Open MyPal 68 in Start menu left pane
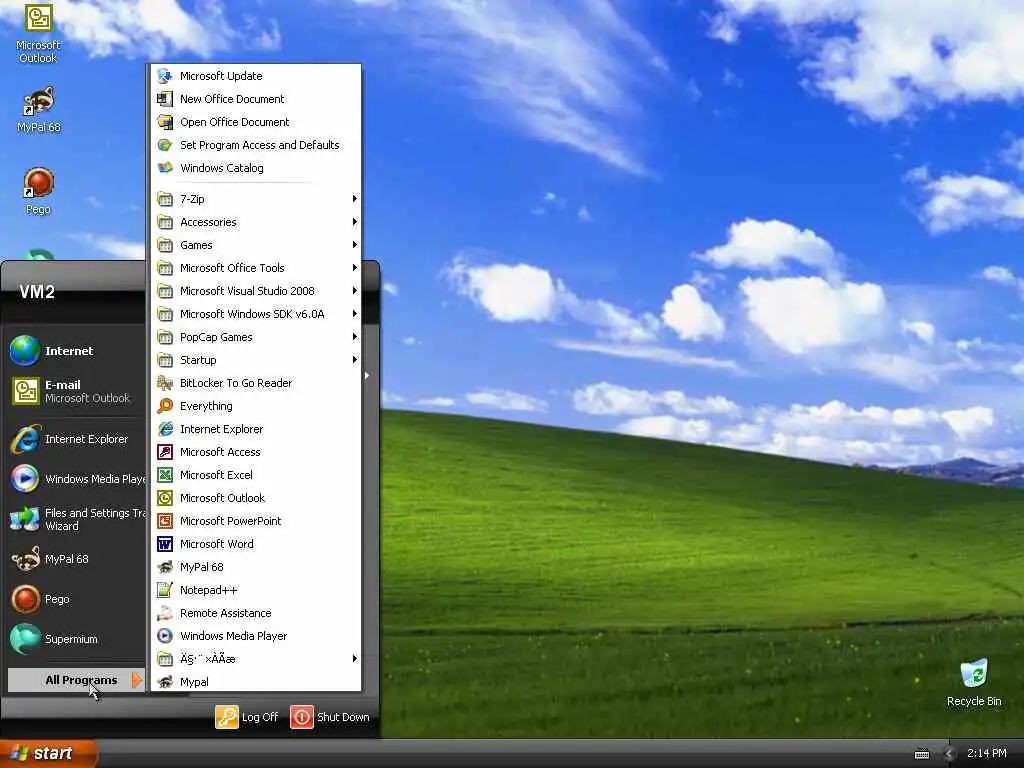The image size is (1024, 768). [76, 559]
